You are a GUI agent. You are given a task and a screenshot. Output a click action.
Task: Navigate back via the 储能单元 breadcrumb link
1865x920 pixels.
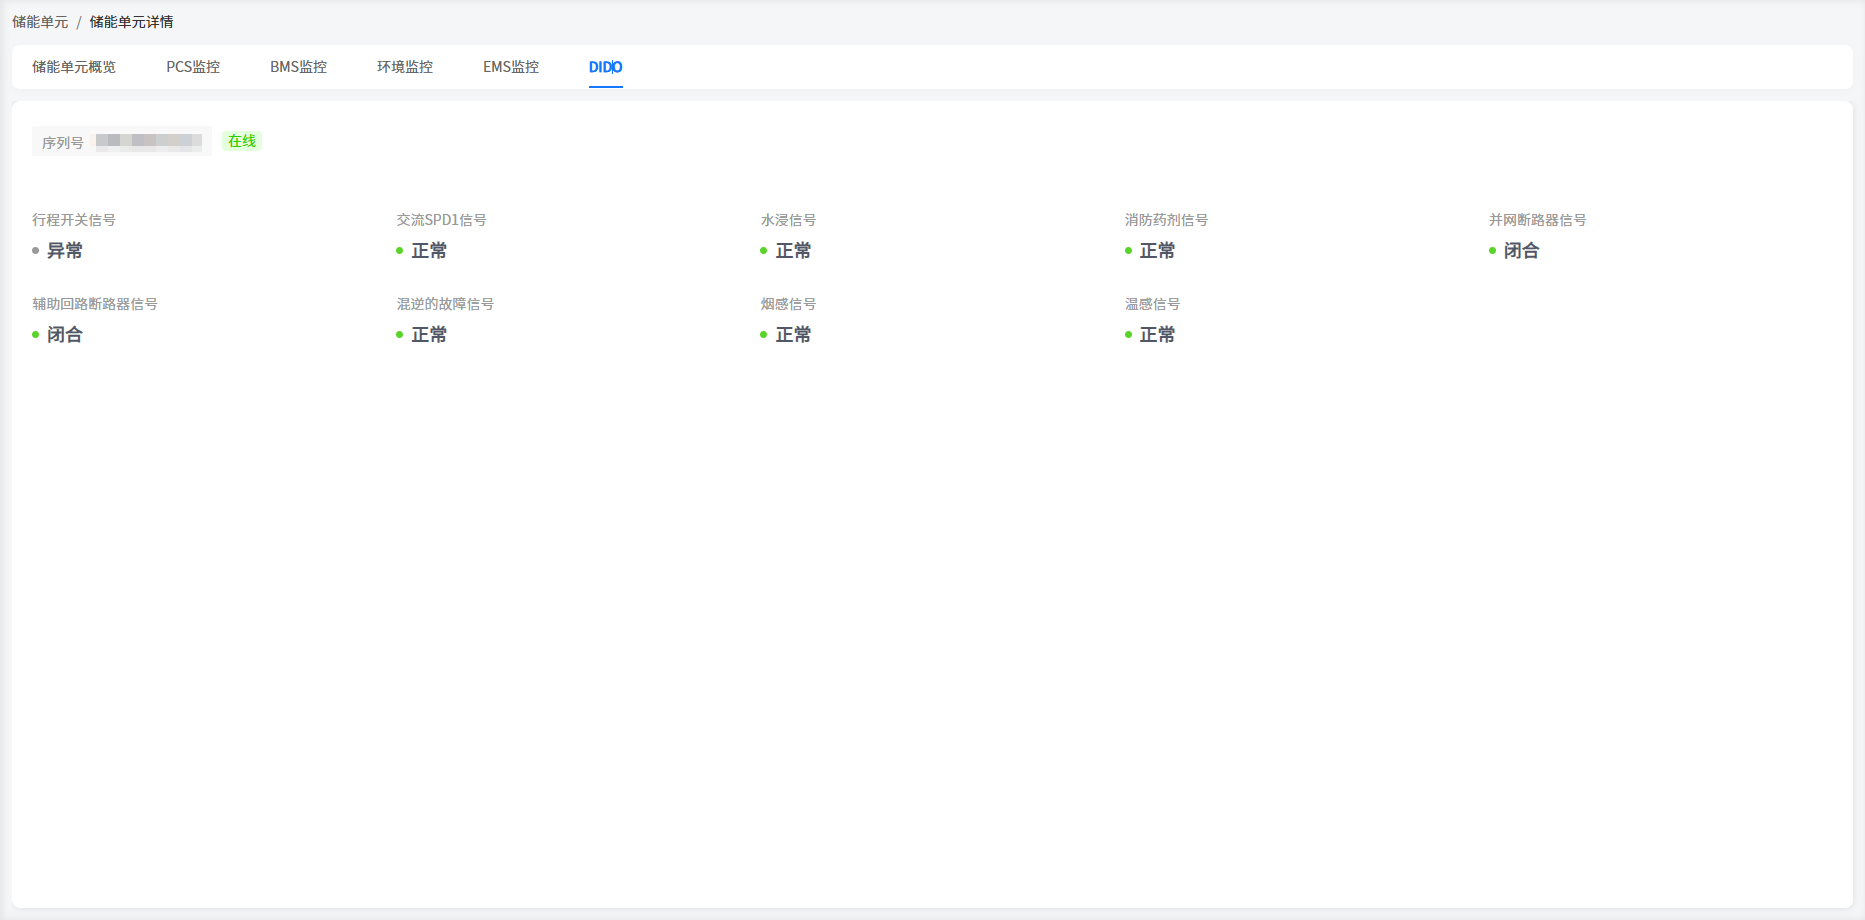click(40, 22)
